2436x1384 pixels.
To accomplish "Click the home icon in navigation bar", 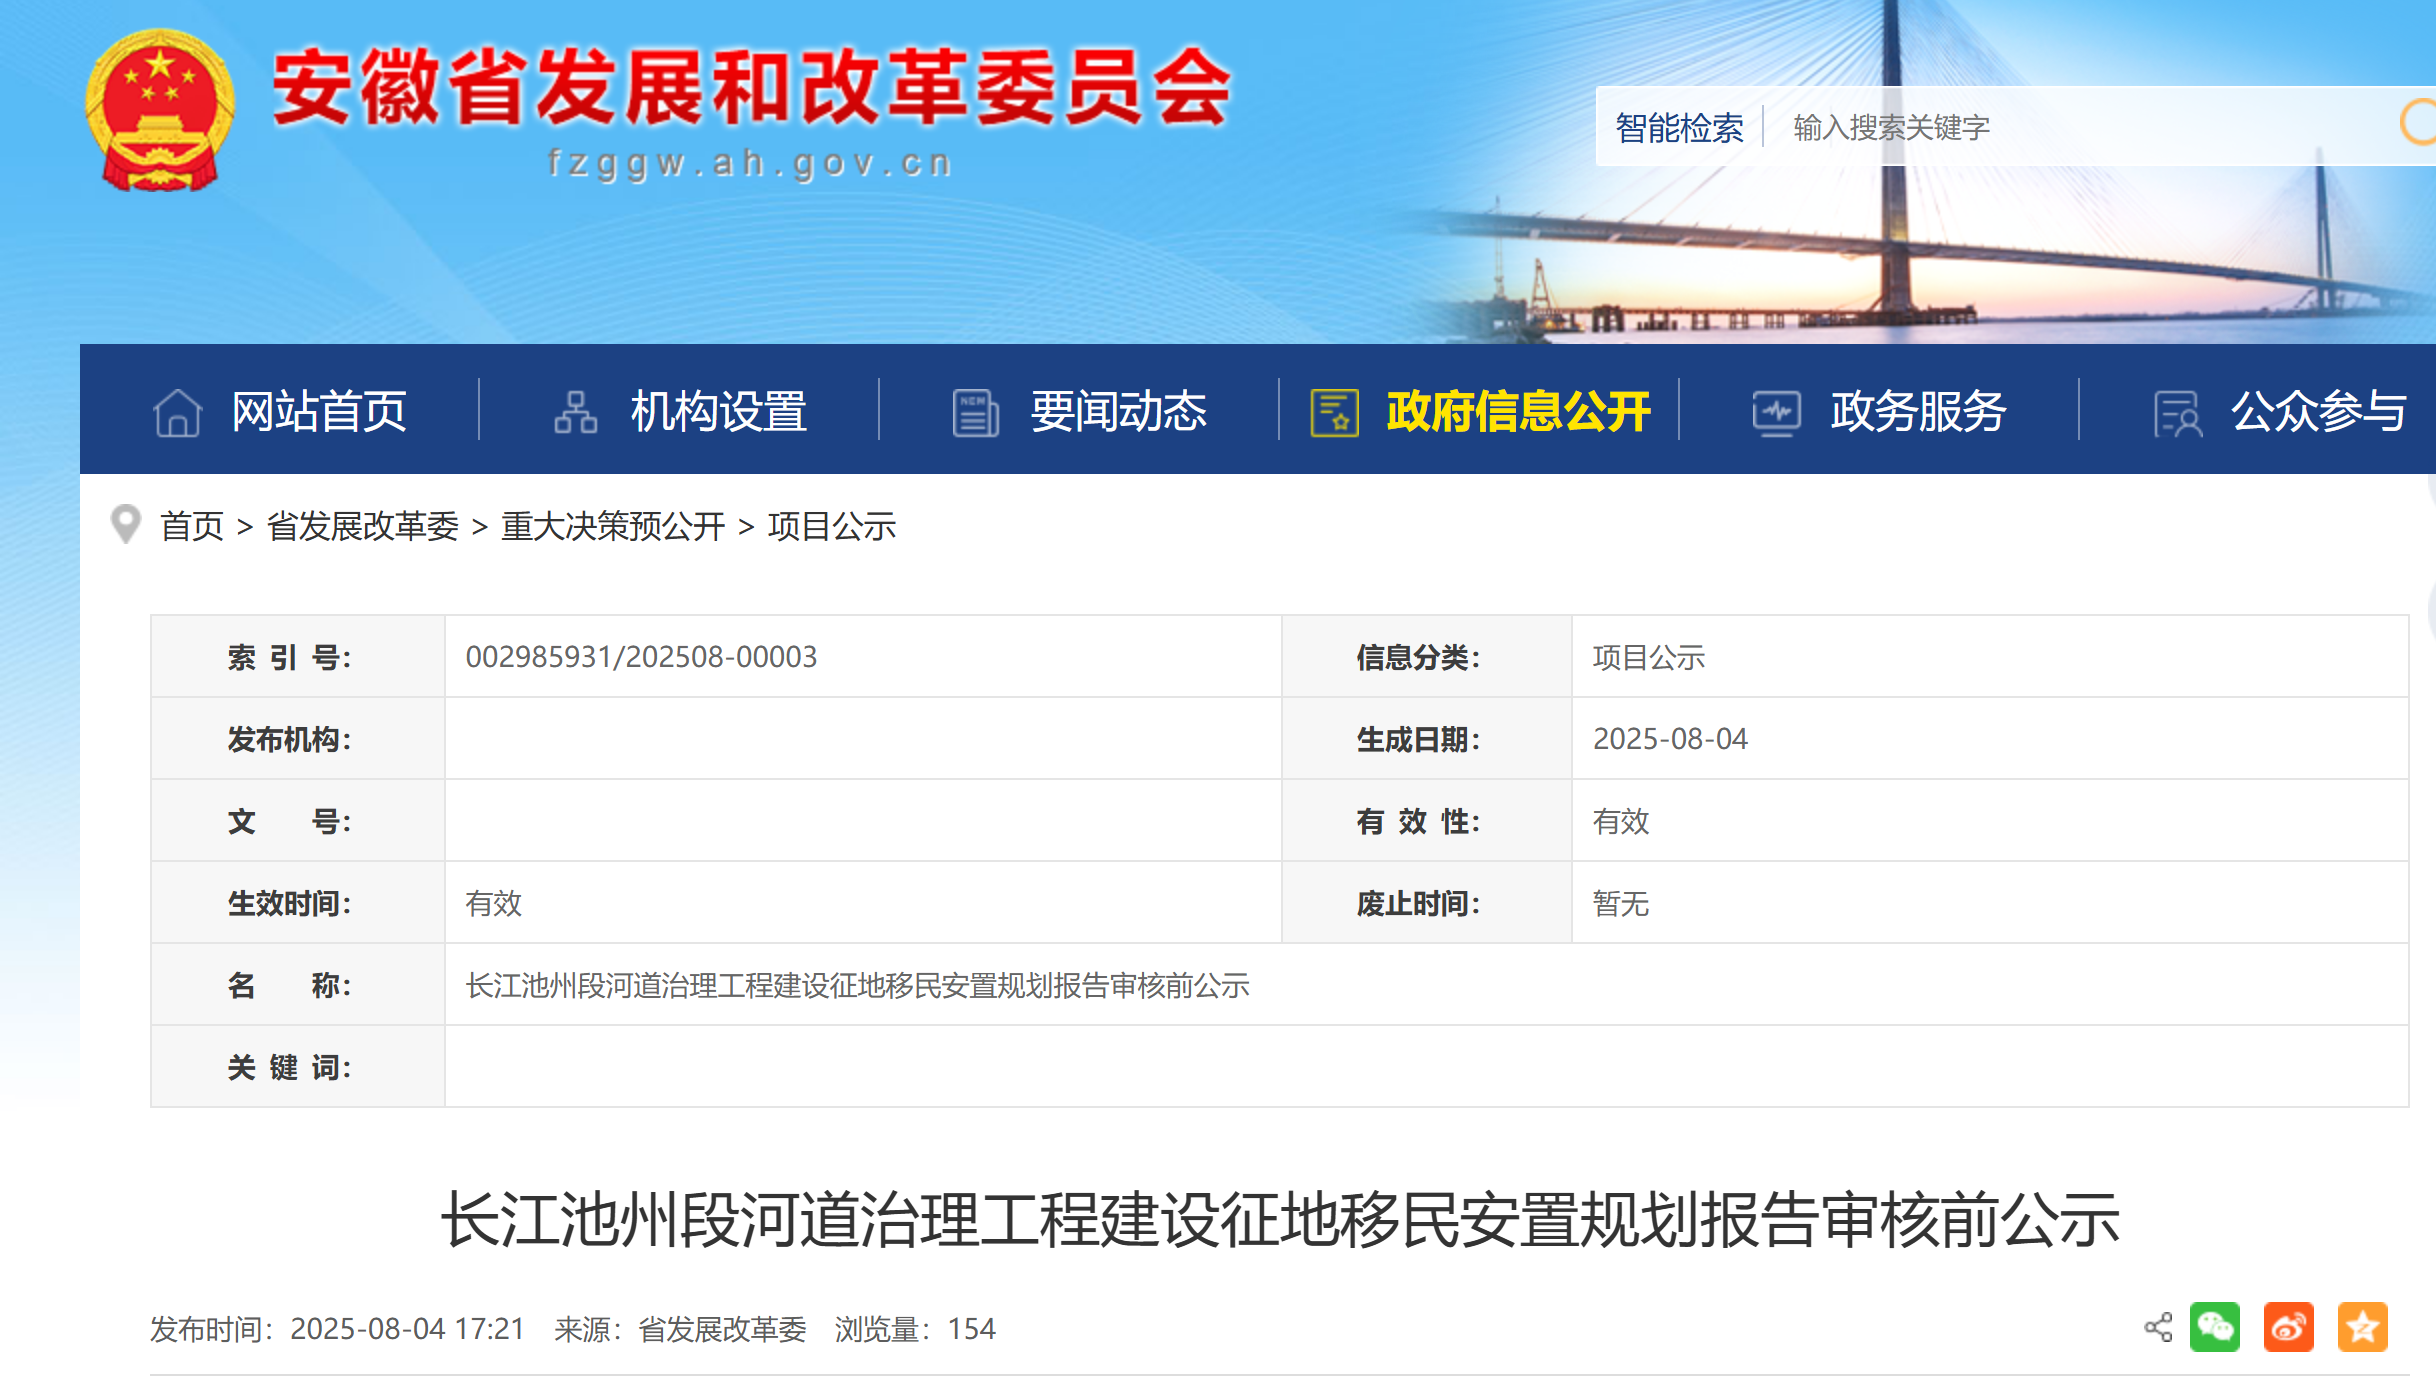I will pos(178,412).
